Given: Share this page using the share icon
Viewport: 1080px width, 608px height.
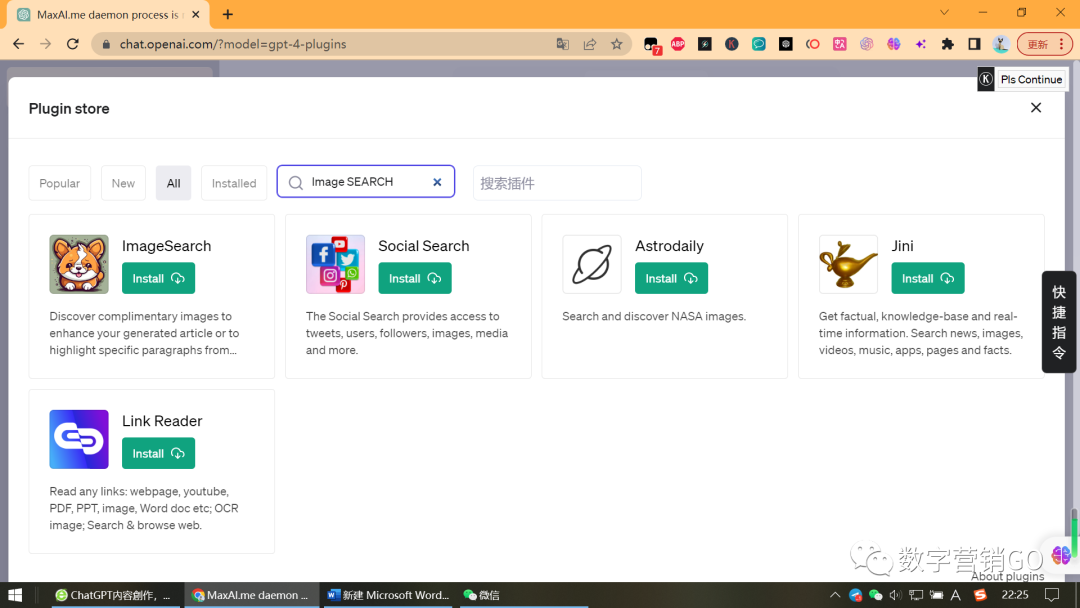Looking at the screenshot, I should tap(590, 44).
